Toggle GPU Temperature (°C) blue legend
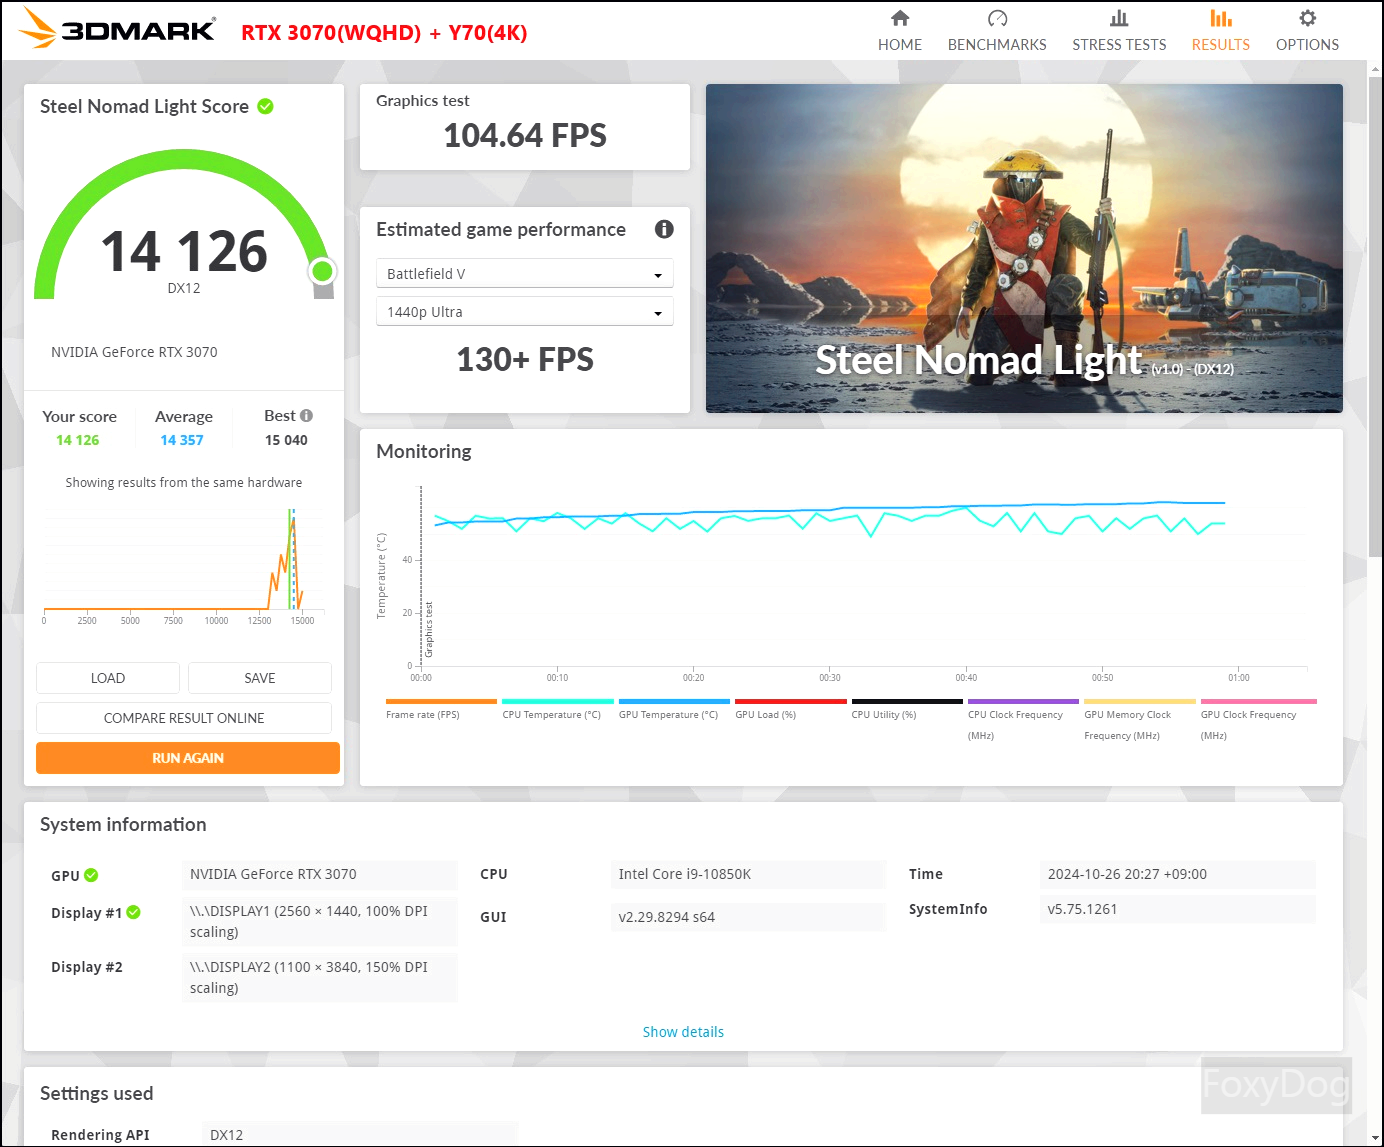This screenshot has width=1384, height=1147. (674, 708)
